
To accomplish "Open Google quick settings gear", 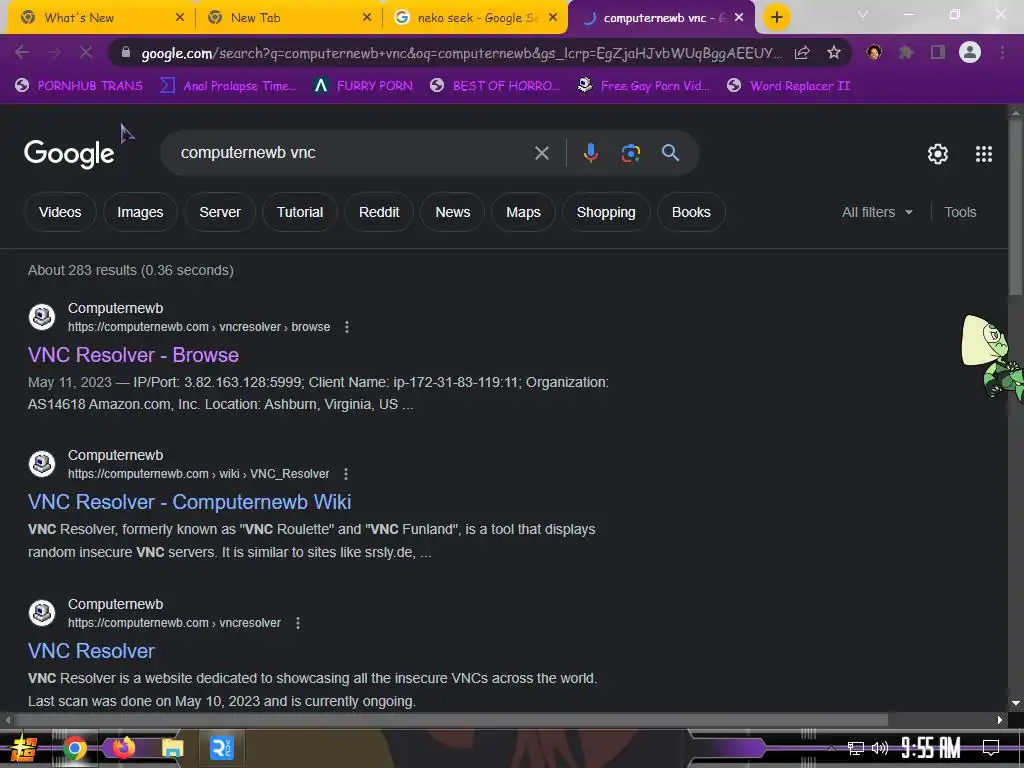I will click(x=938, y=154).
